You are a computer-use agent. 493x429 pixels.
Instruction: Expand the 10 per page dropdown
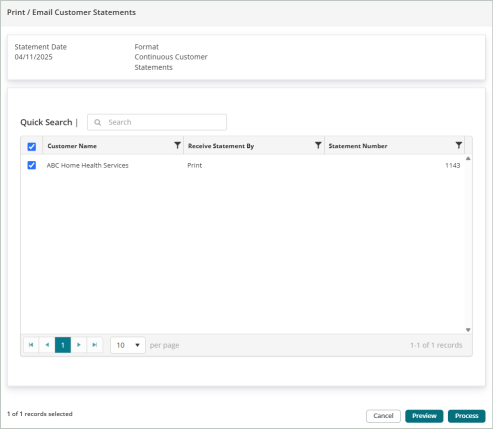(x=128, y=345)
